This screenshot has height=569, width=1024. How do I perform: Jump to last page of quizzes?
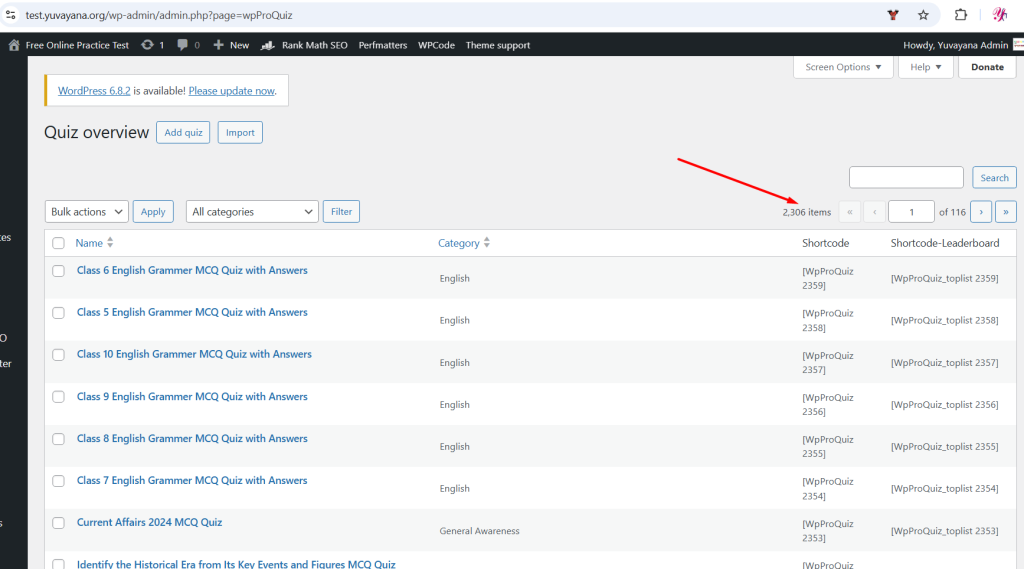[1006, 212]
